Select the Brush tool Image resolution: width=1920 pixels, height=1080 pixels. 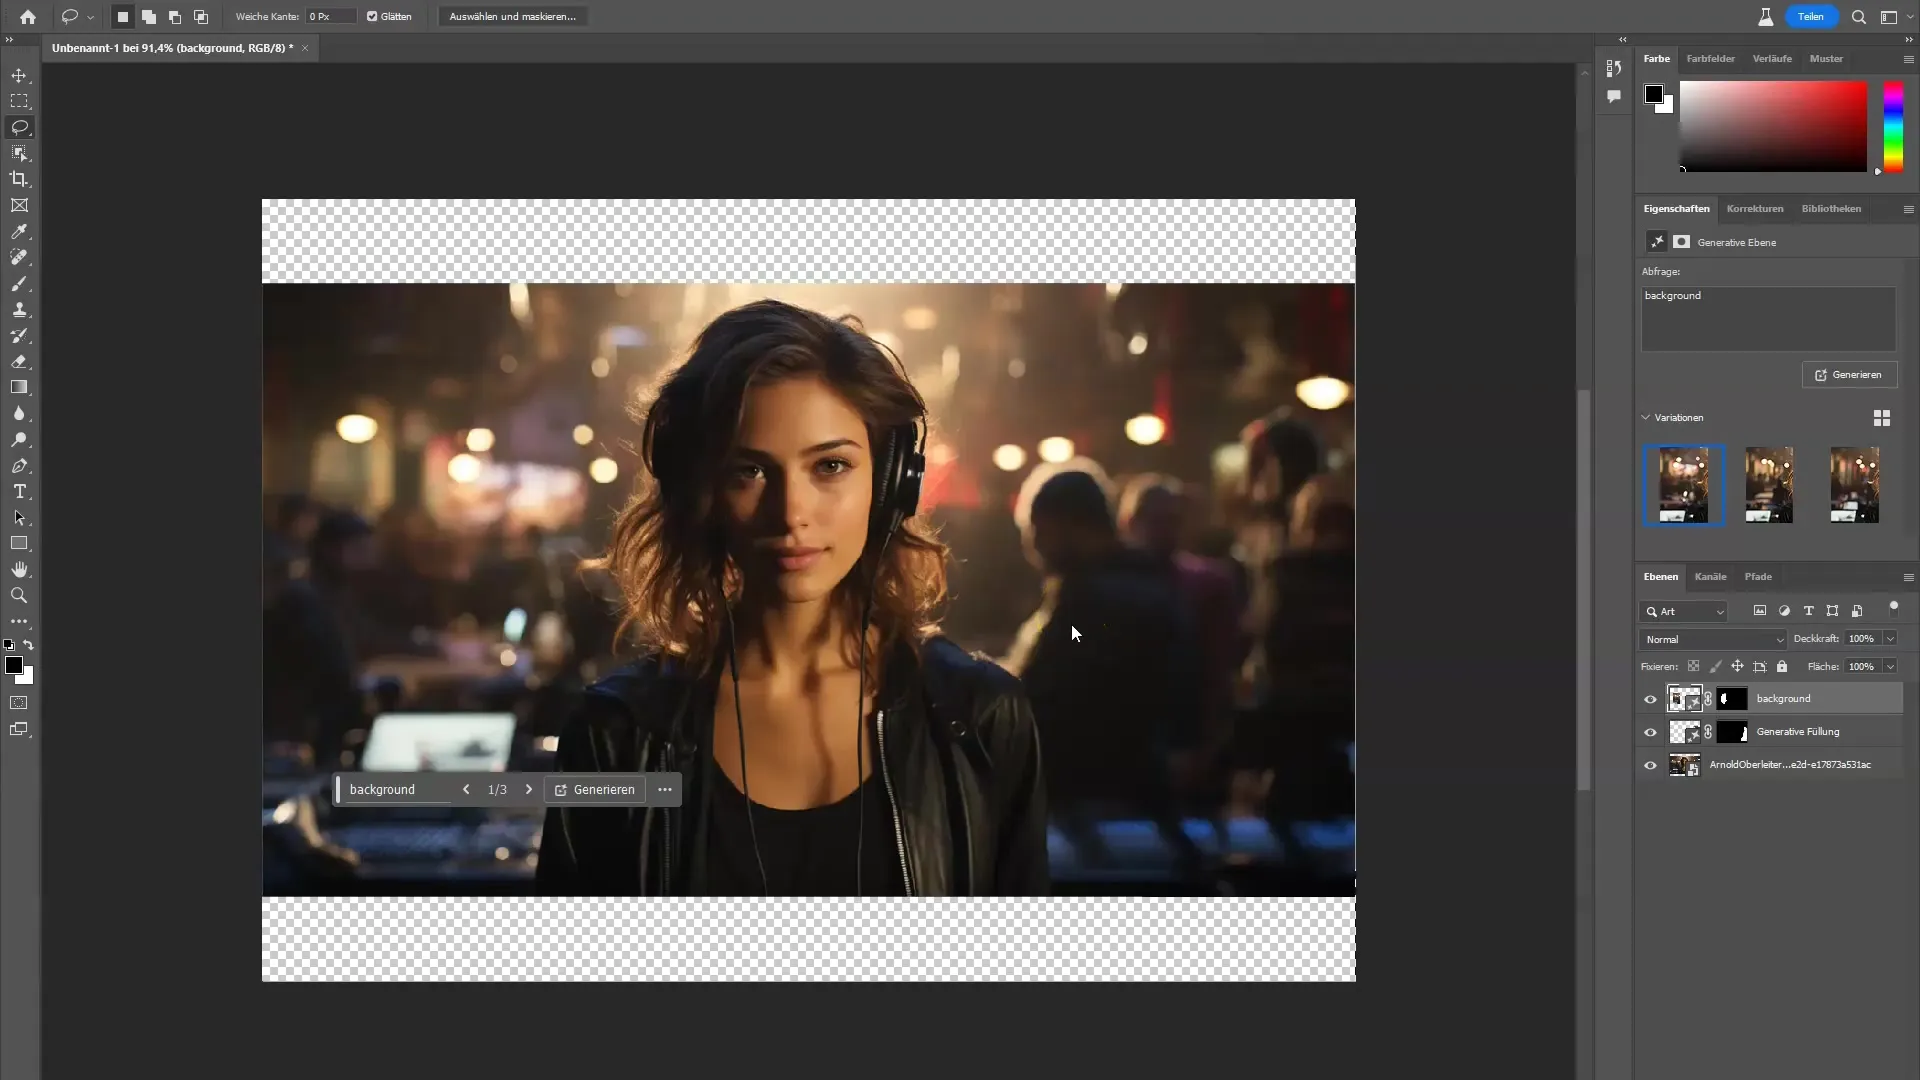pyautogui.click(x=19, y=283)
